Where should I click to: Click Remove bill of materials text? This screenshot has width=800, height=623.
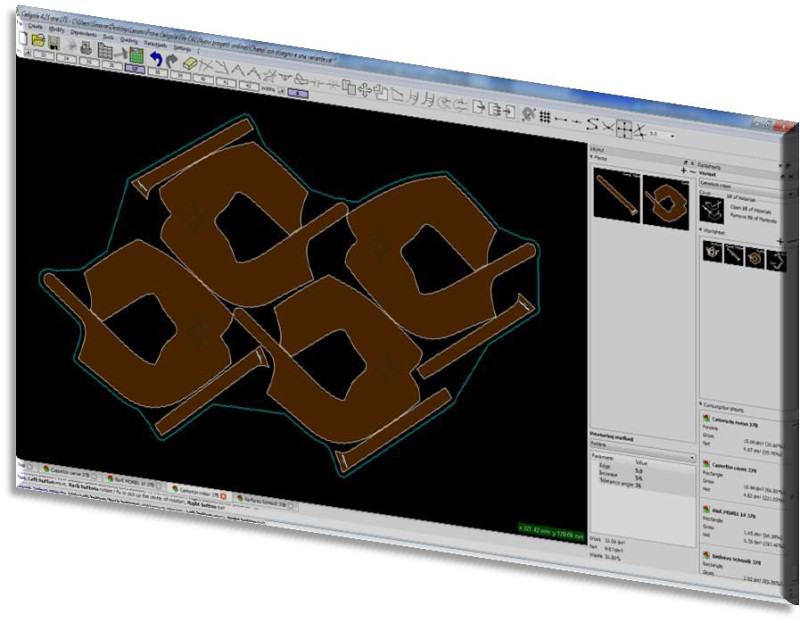753,218
